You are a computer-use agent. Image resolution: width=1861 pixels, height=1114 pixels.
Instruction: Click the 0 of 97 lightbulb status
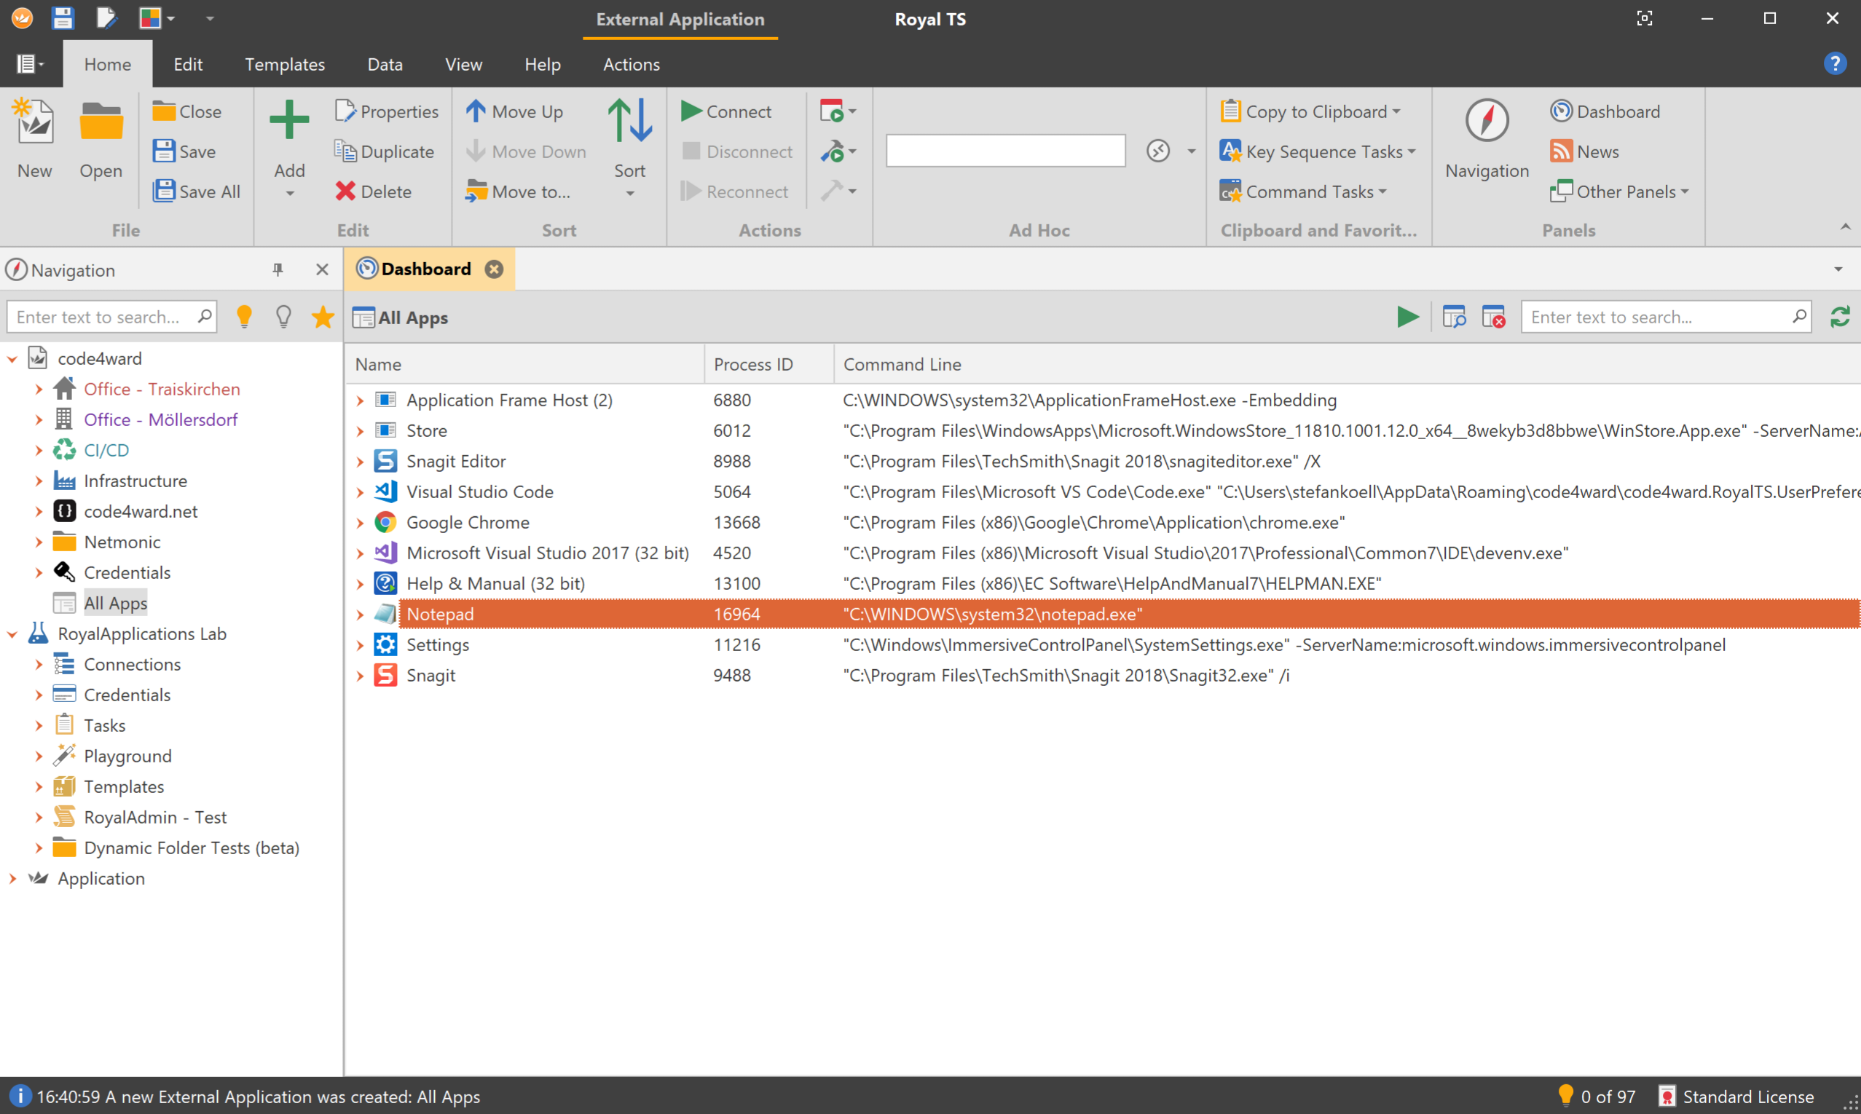point(1597,1096)
